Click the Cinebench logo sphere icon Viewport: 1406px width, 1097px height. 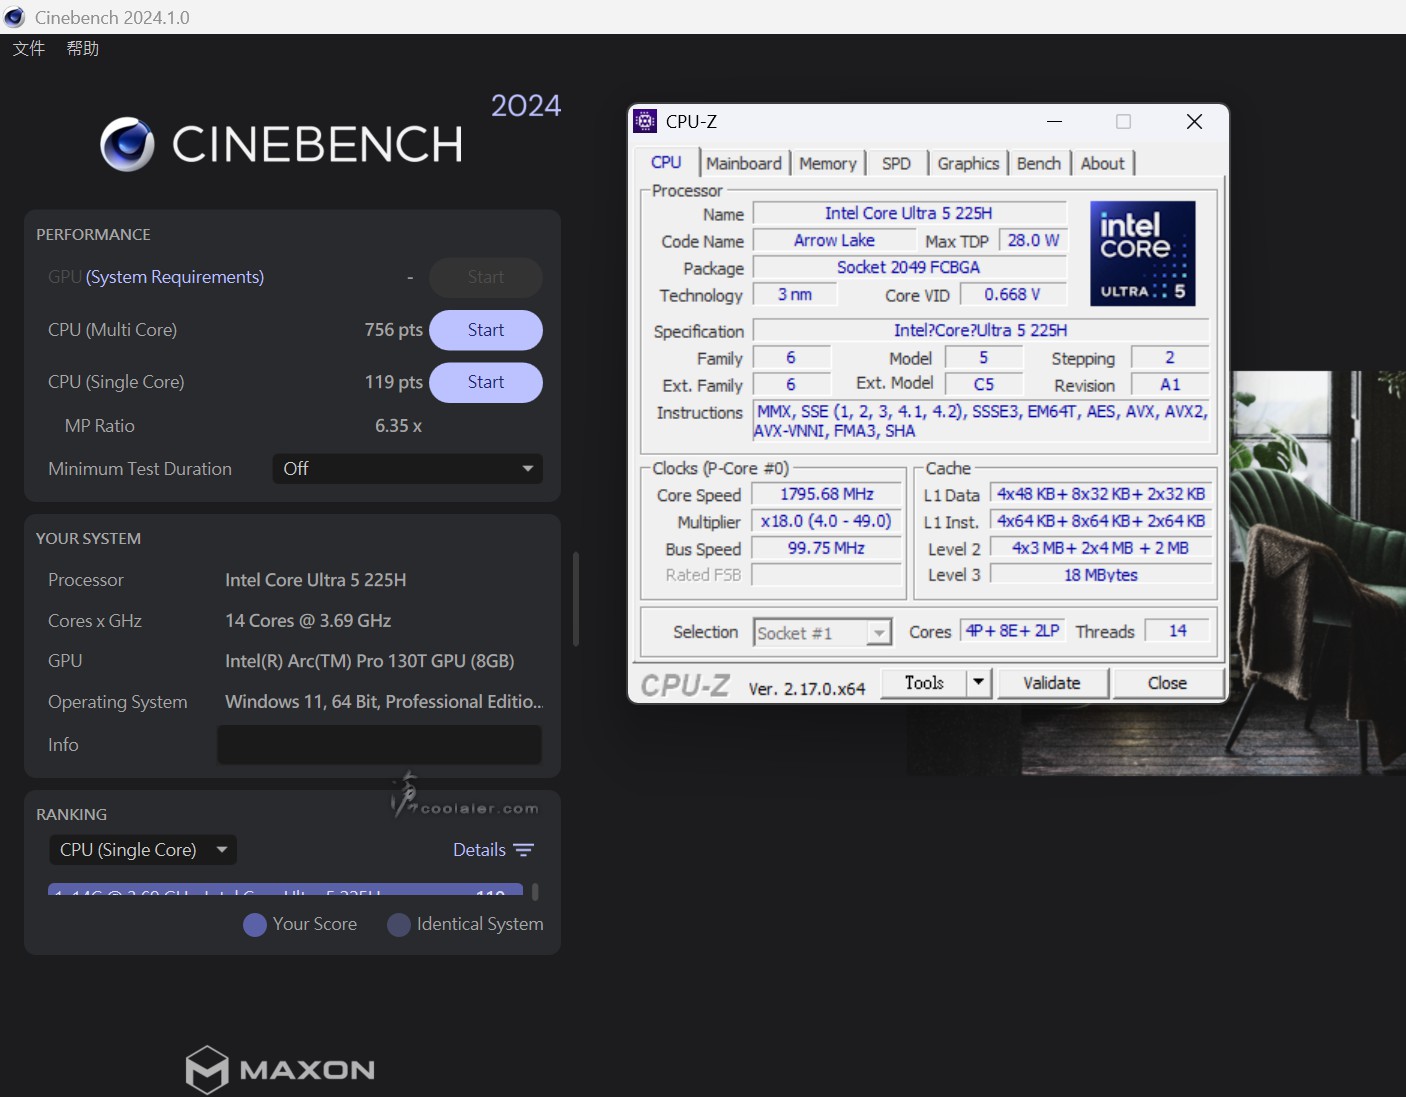pyautogui.click(x=127, y=144)
